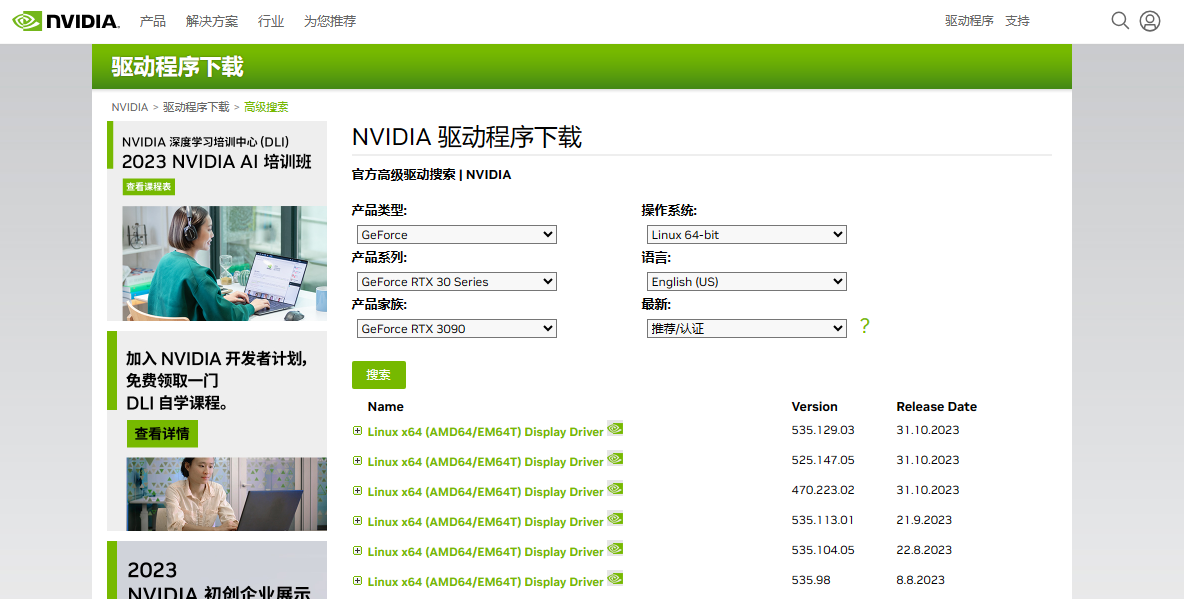Click 高级搜索 breadcrumb link
This screenshot has width=1184, height=599.
coord(266,107)
